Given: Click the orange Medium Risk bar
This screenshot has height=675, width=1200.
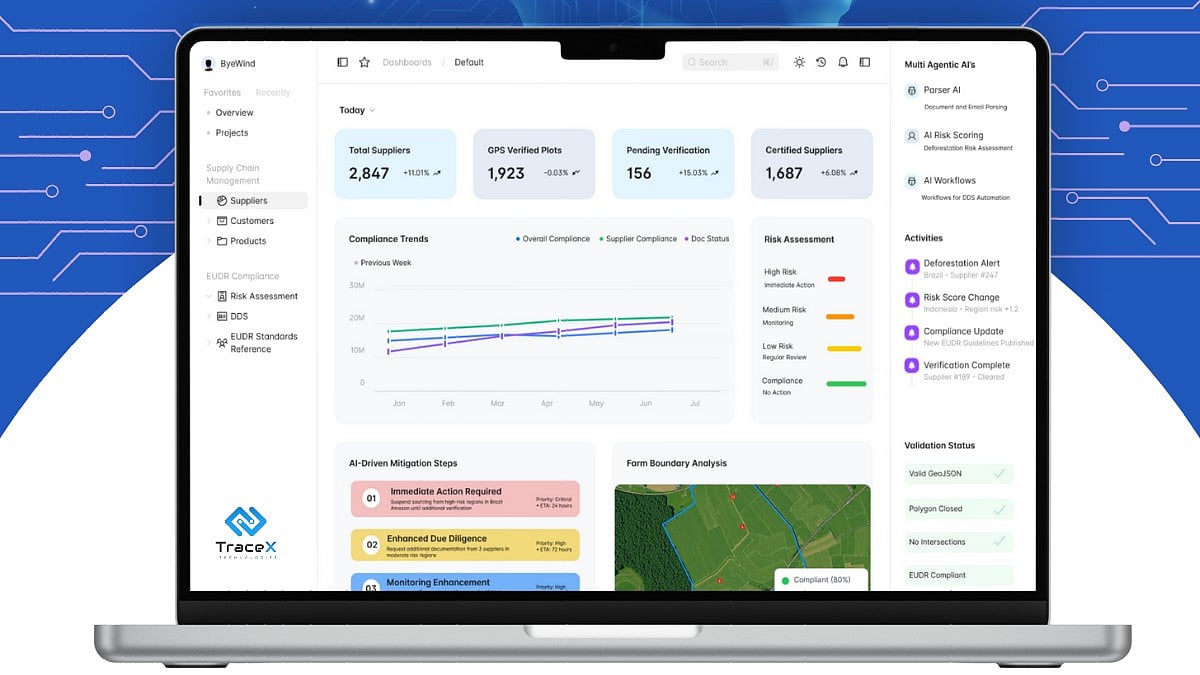Looking at the screenshot, I should click(840, 317).
